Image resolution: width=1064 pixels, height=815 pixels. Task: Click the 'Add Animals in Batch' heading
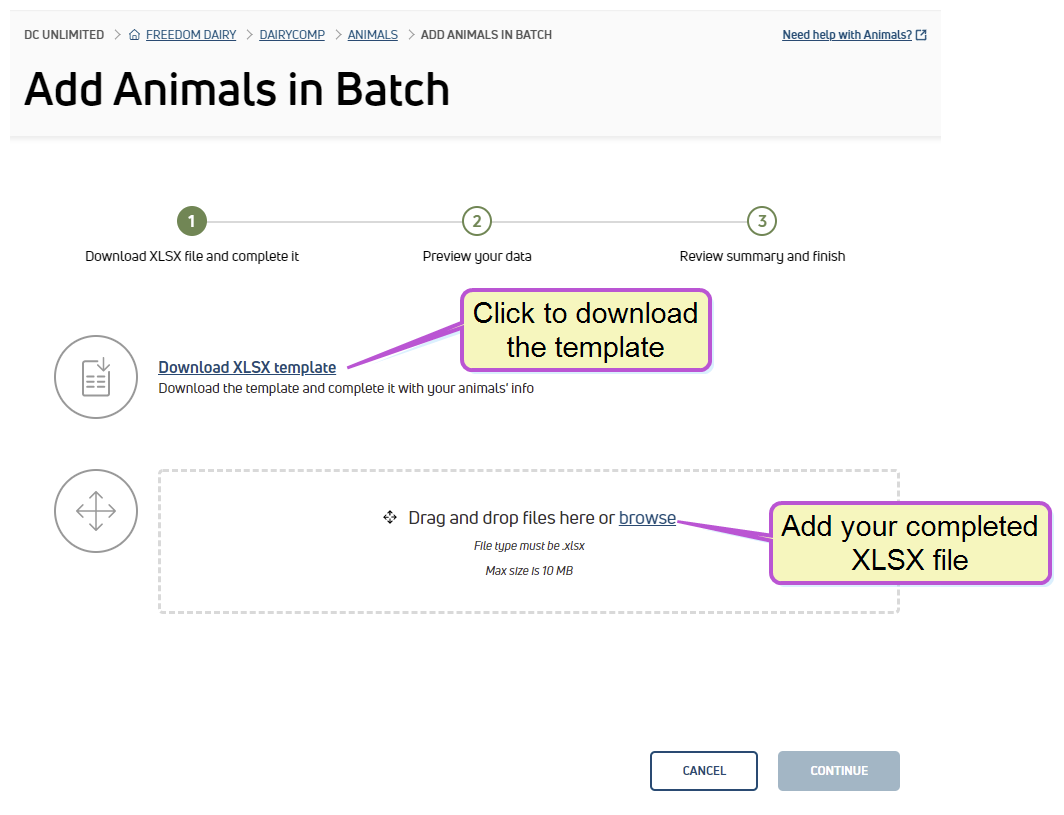tap(237, 90)
